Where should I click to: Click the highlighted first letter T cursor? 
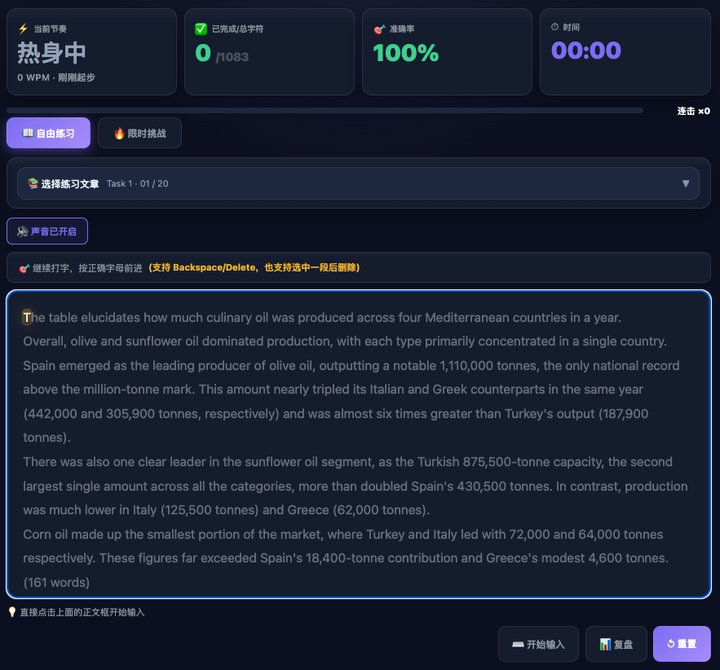[x=27, y=317]
